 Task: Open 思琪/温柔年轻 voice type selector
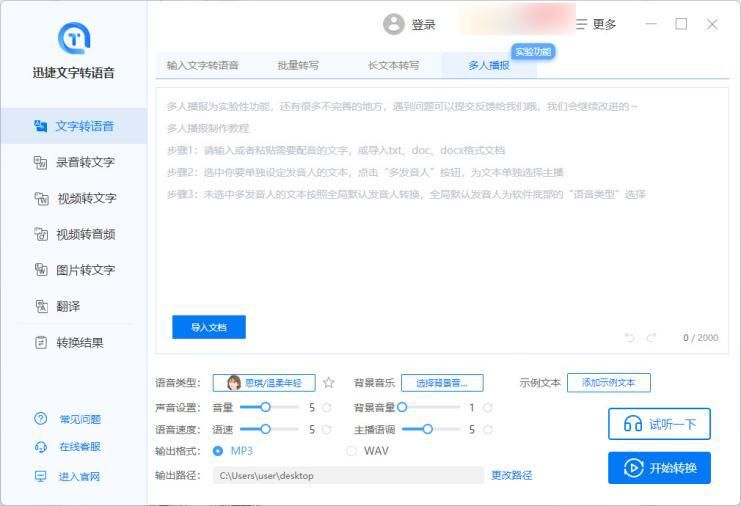click(264, 383)
